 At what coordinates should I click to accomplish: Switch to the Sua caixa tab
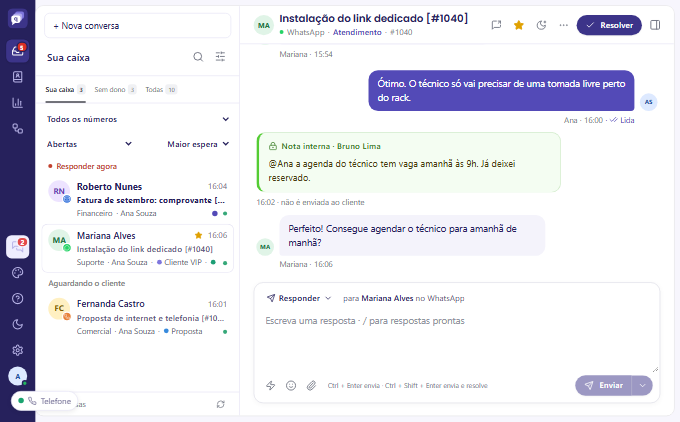coord(65,90)
